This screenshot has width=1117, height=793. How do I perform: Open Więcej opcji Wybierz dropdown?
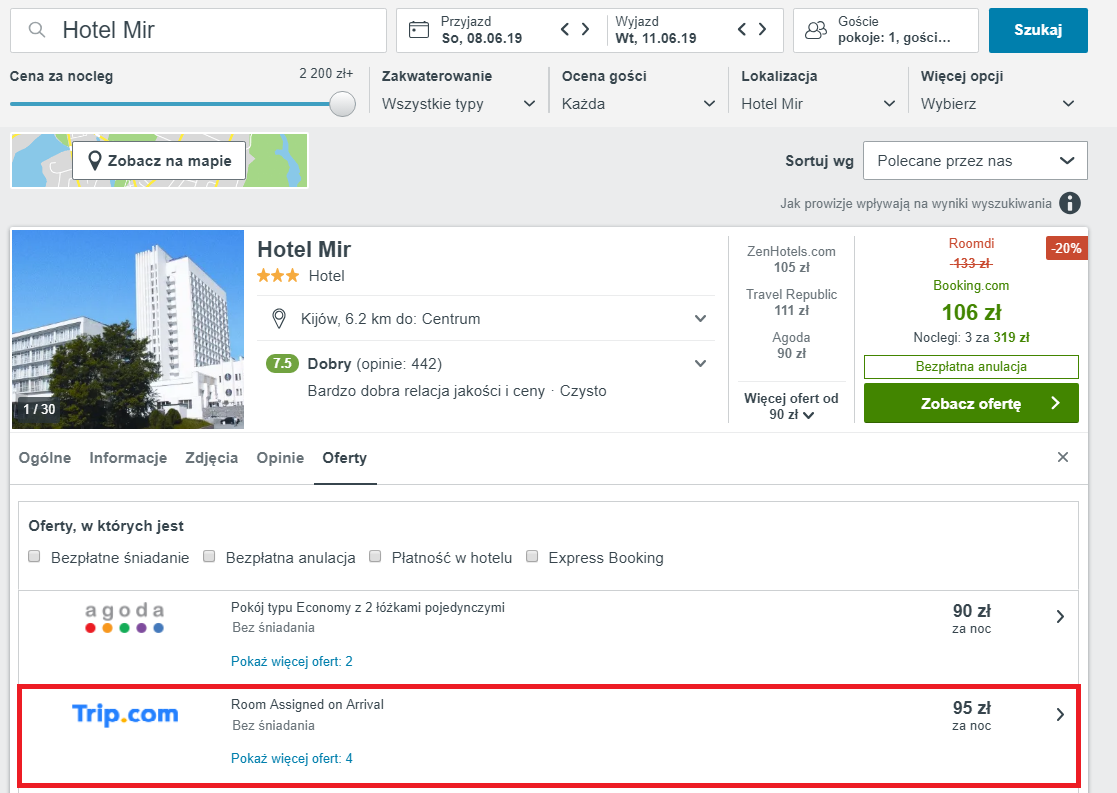coord(997,104)
